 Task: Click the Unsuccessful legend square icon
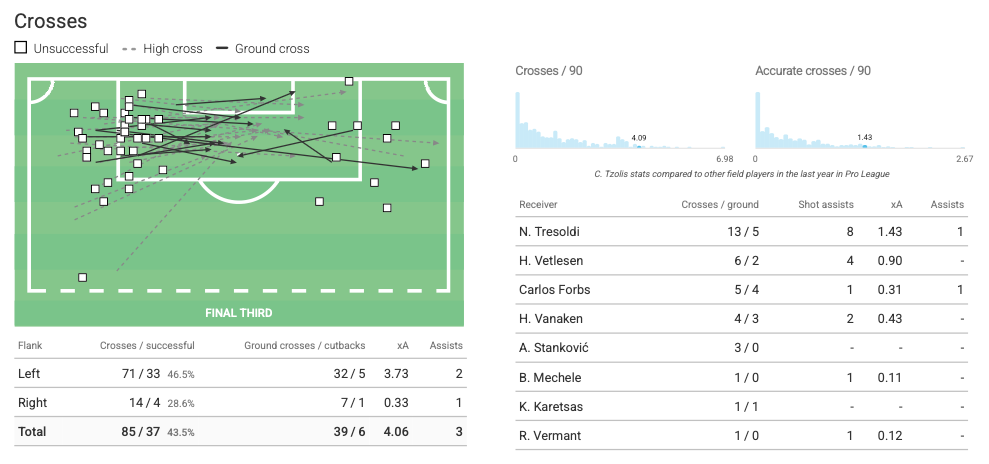[x=21, y=48]
